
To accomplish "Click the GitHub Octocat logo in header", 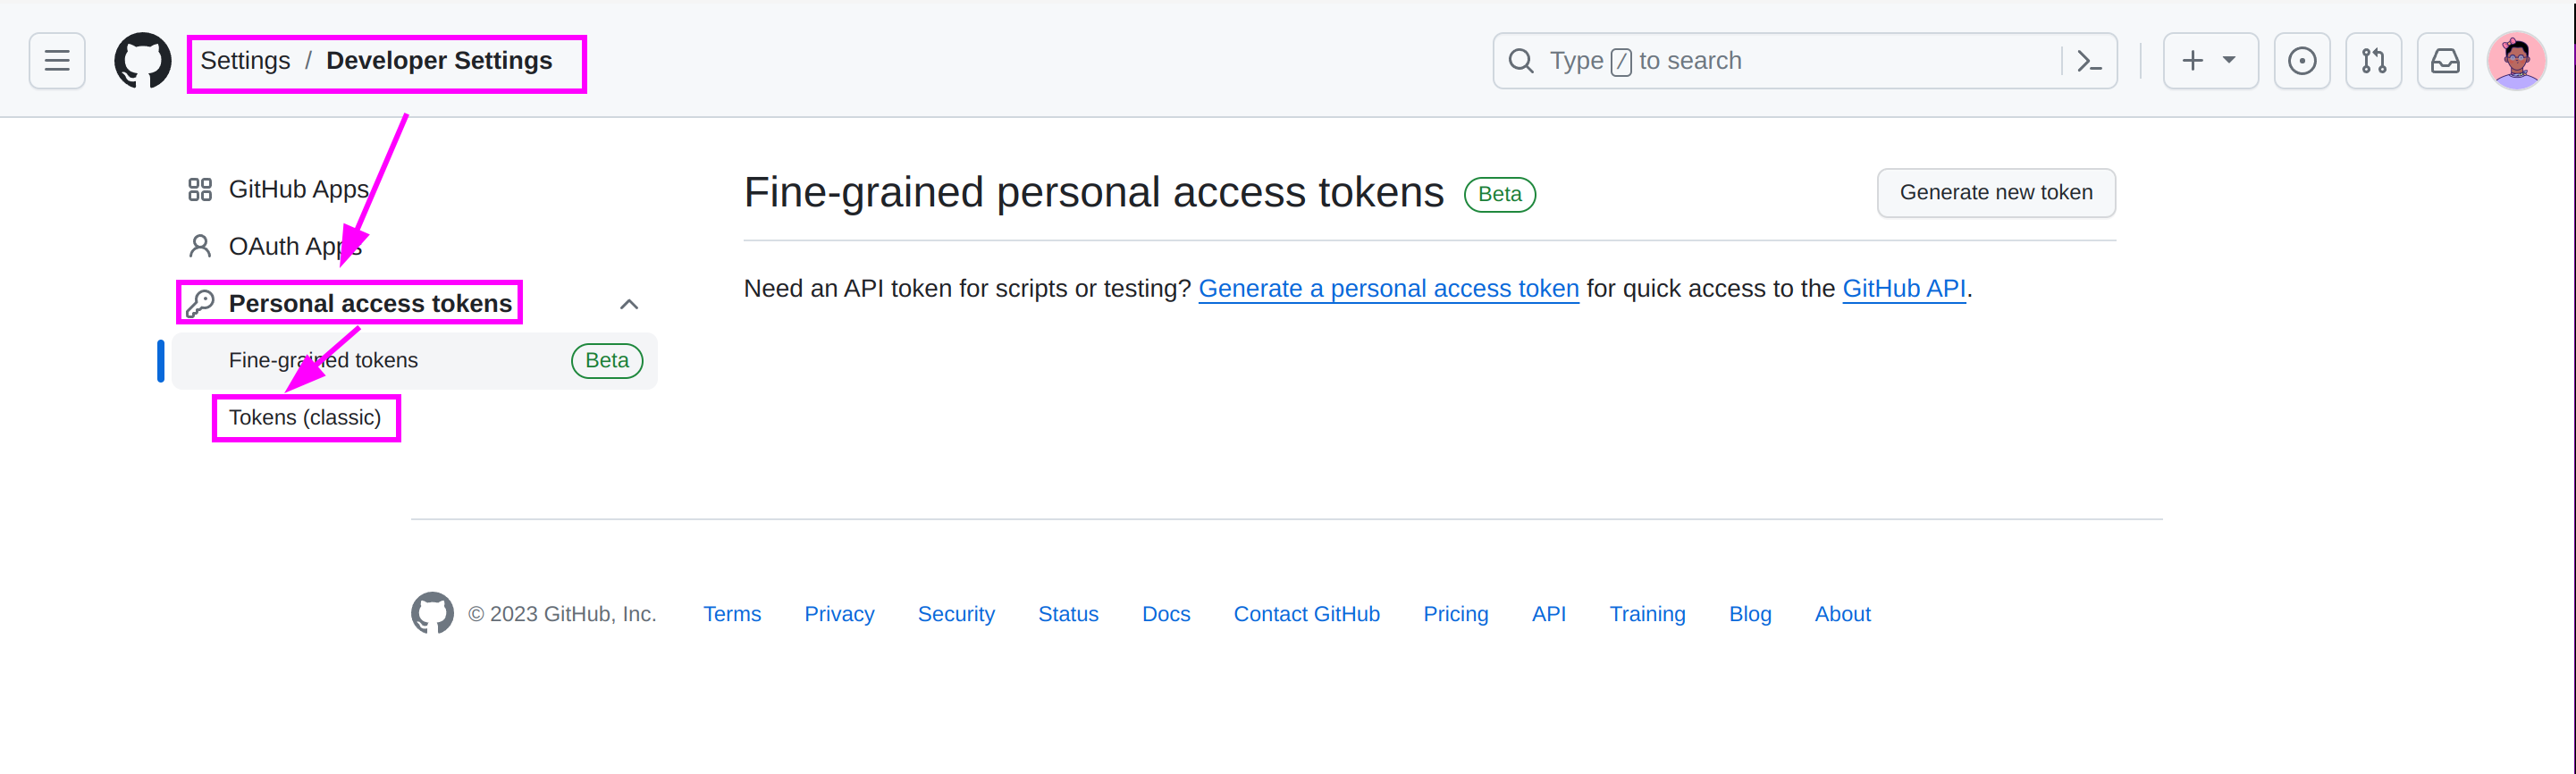I will 142,61.
